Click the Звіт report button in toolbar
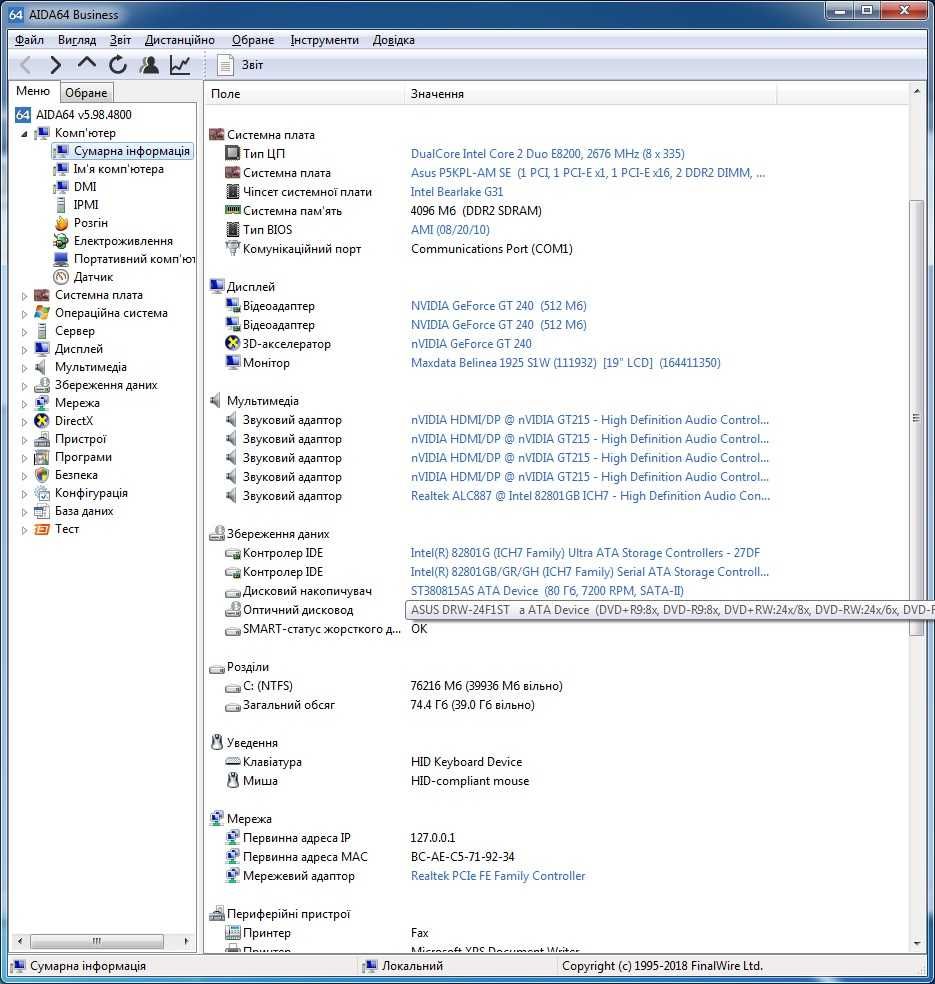935x984 pixels. pos(240,65)
